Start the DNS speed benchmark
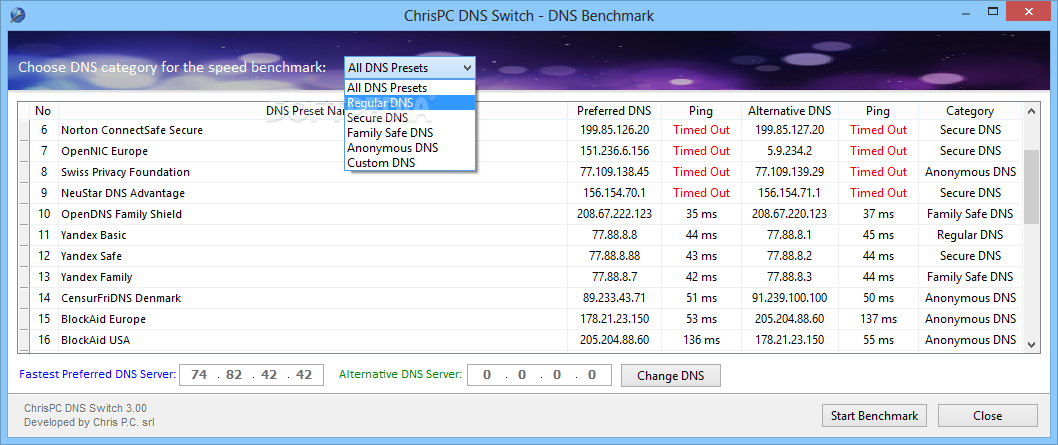The height and width of the screenshot is (445, 1058). 874,415
